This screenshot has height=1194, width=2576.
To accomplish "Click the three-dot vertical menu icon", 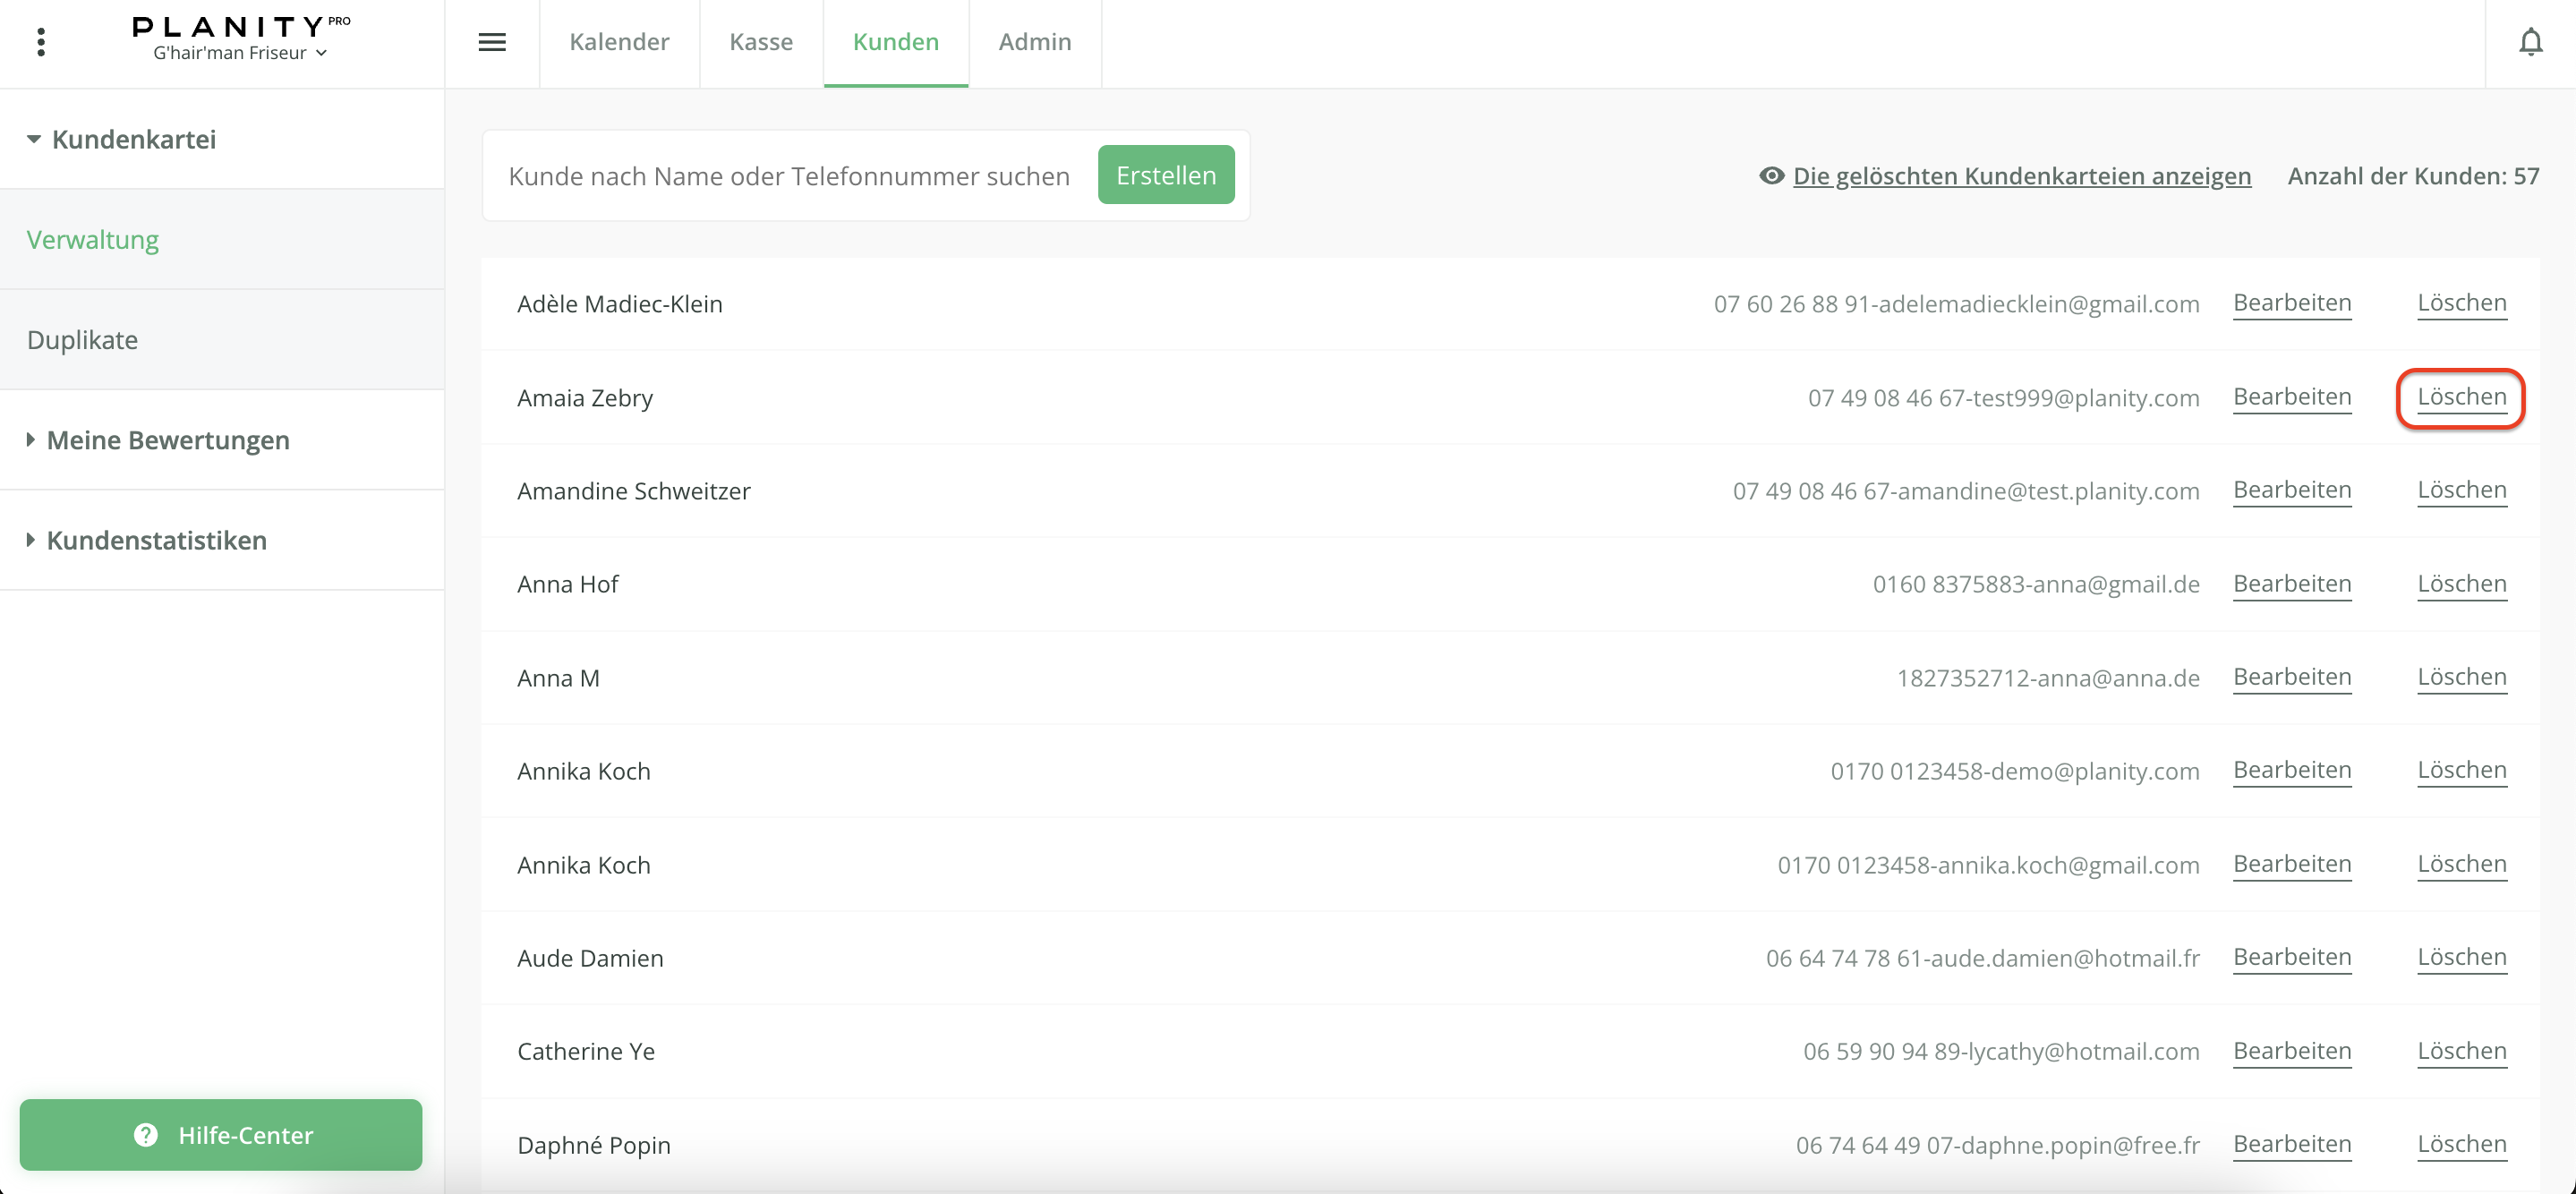I will [41, 42].
